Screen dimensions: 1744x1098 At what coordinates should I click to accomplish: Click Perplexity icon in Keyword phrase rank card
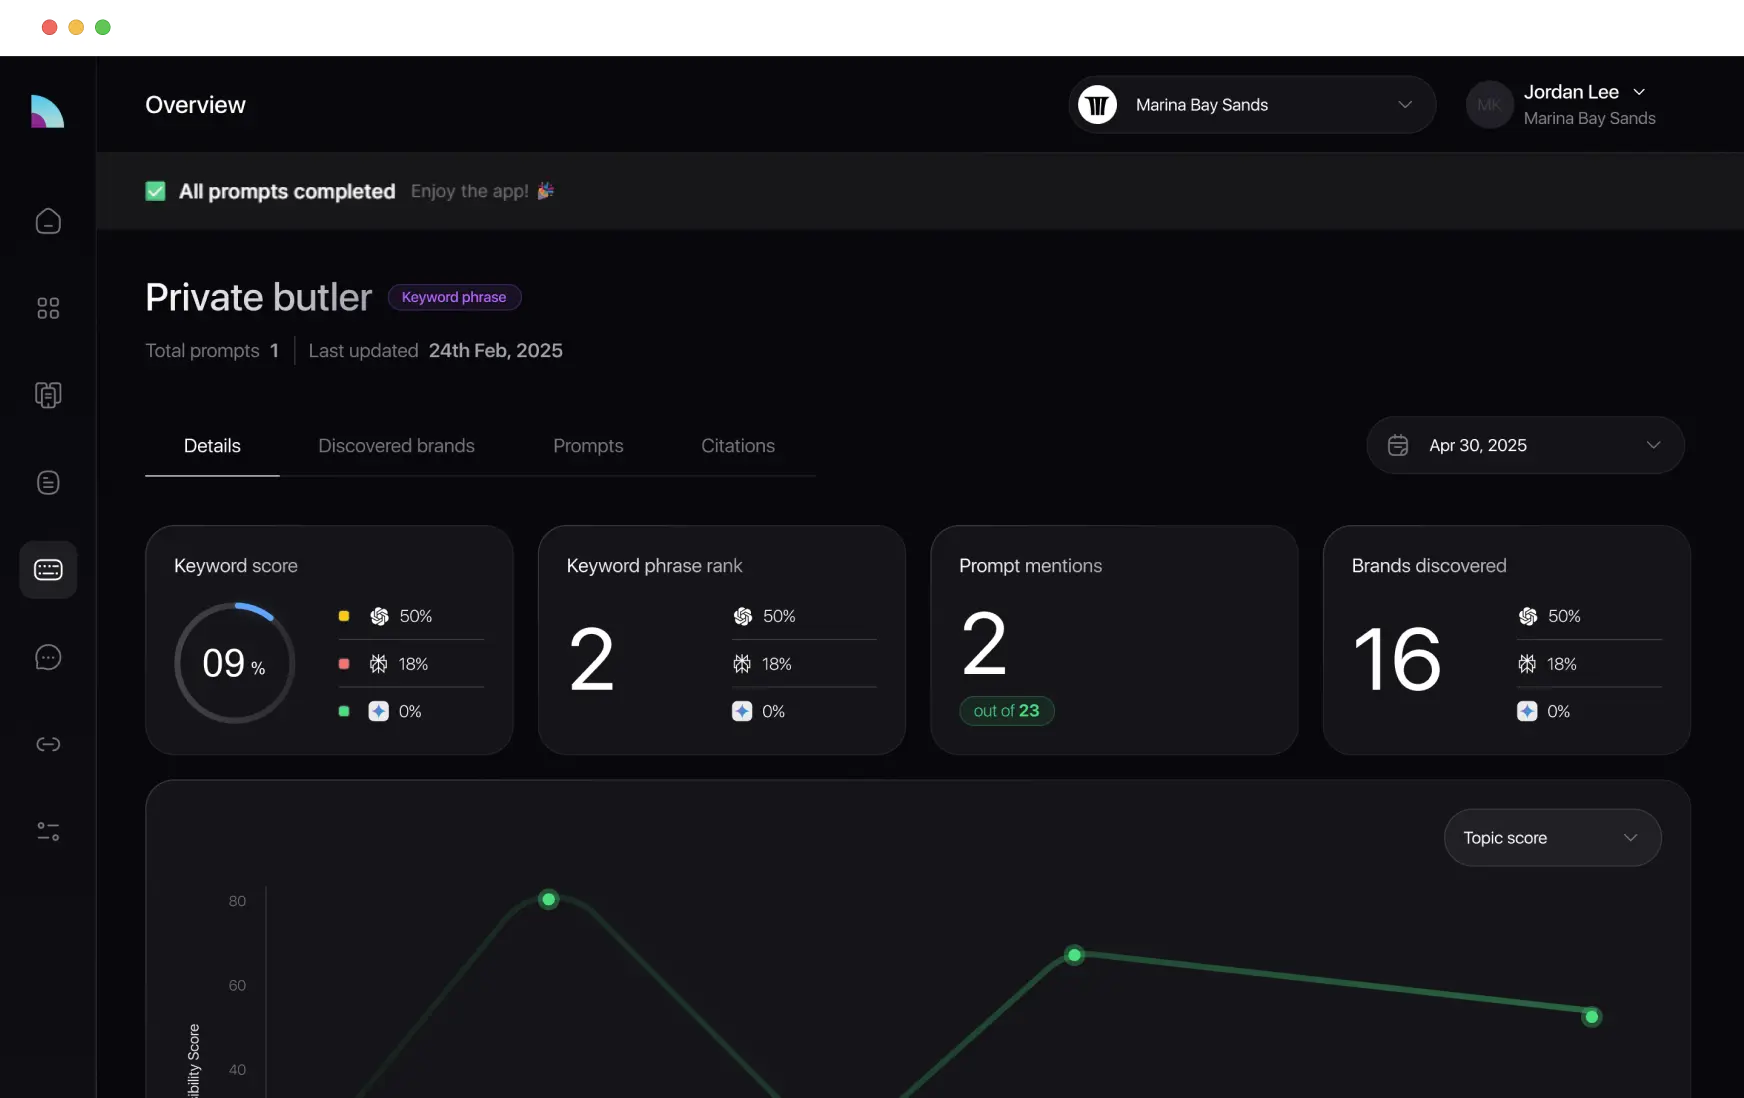tap(742, 664)
